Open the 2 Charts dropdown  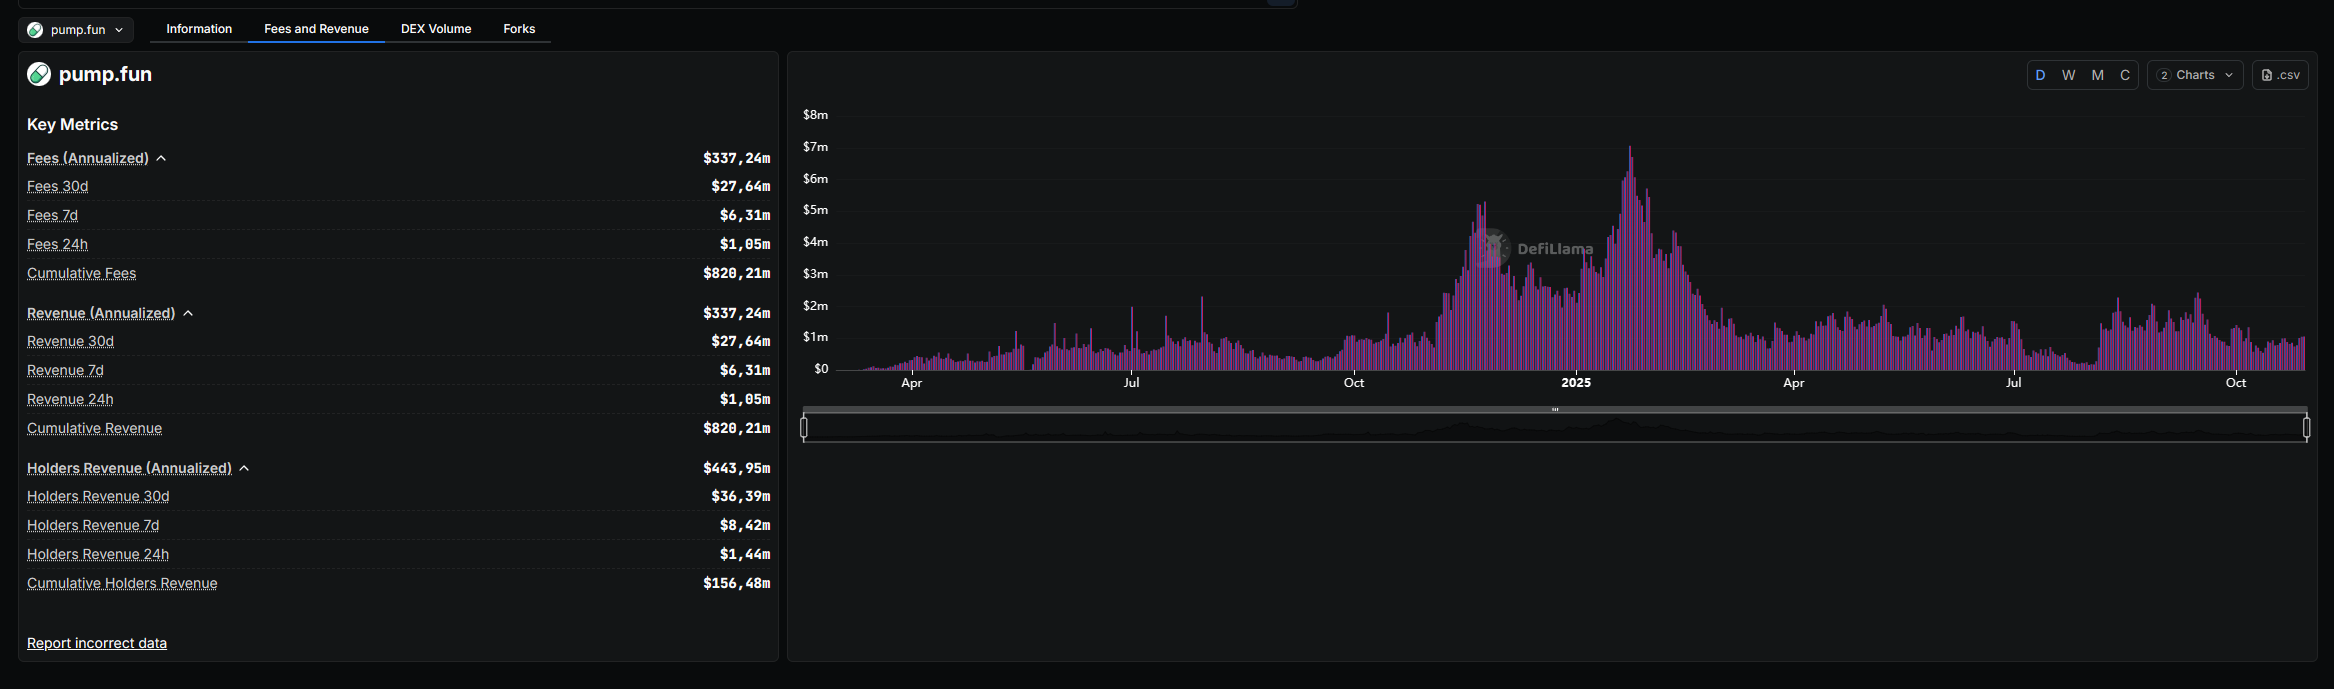click(x=2195, y=75)
